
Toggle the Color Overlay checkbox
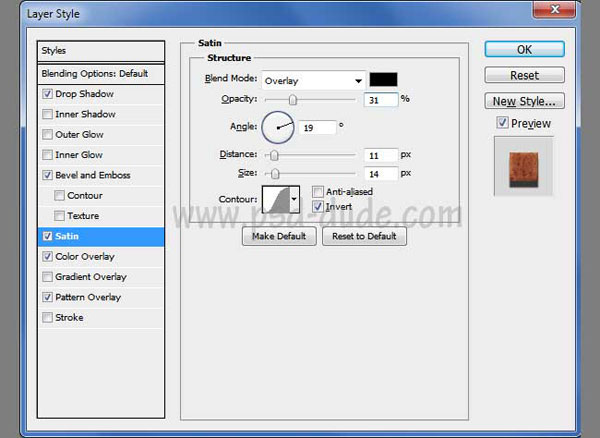(x=47, y=256)
